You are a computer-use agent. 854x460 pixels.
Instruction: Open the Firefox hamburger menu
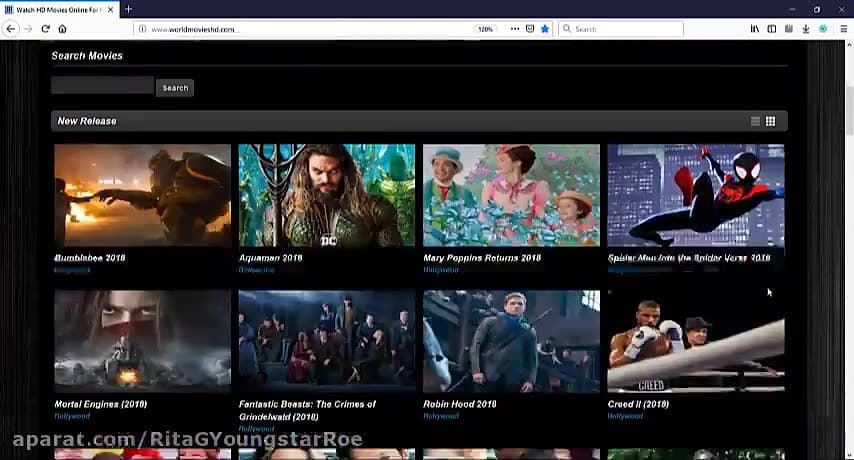pos(843,29)
